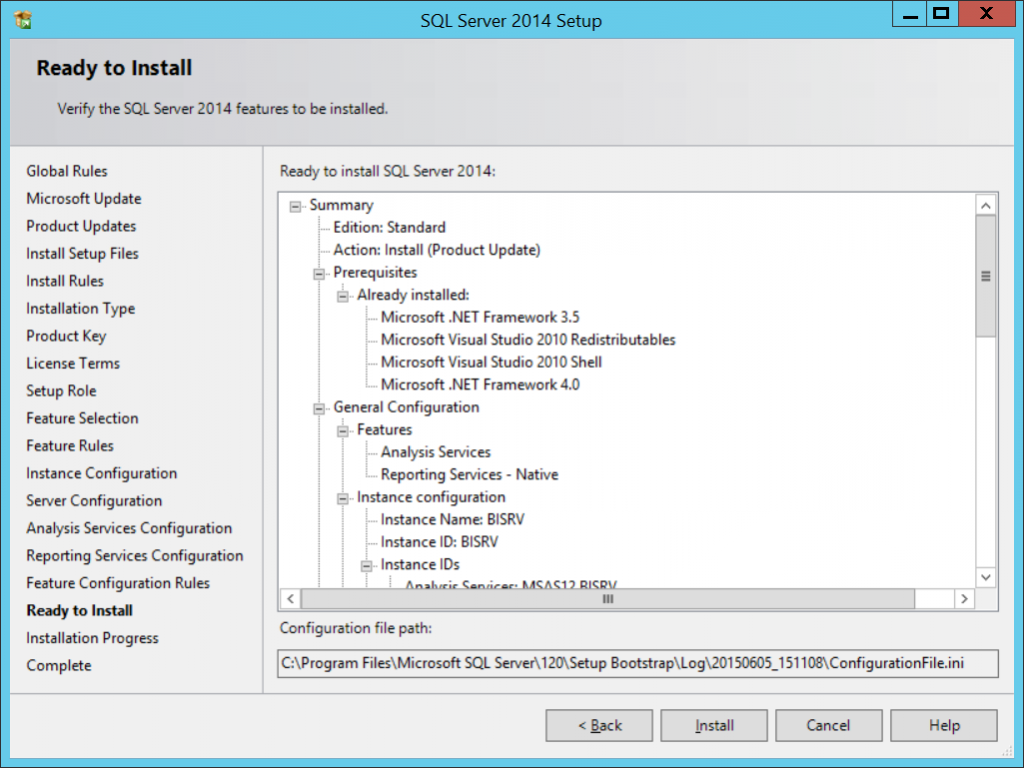Click the down arrow of the vertical scrollbar
Screen dimensions: 1024x768
point(985,577)
